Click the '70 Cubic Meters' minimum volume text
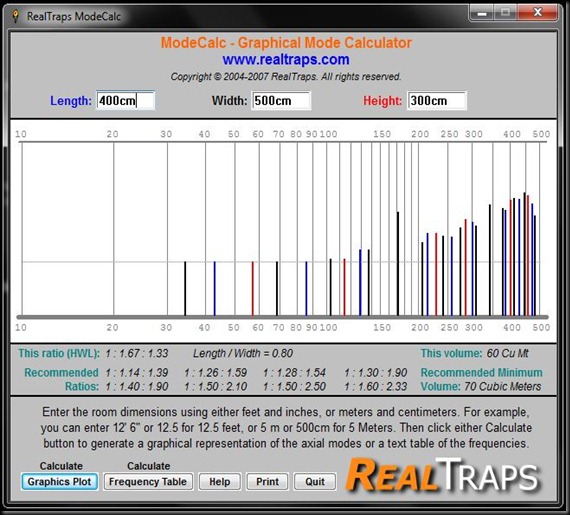570x515 pixels. (503, 386)
